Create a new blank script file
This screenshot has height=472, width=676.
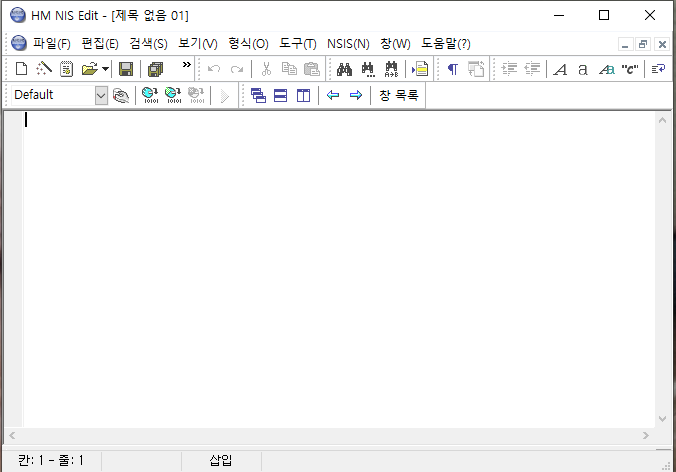tap(21, 69)
